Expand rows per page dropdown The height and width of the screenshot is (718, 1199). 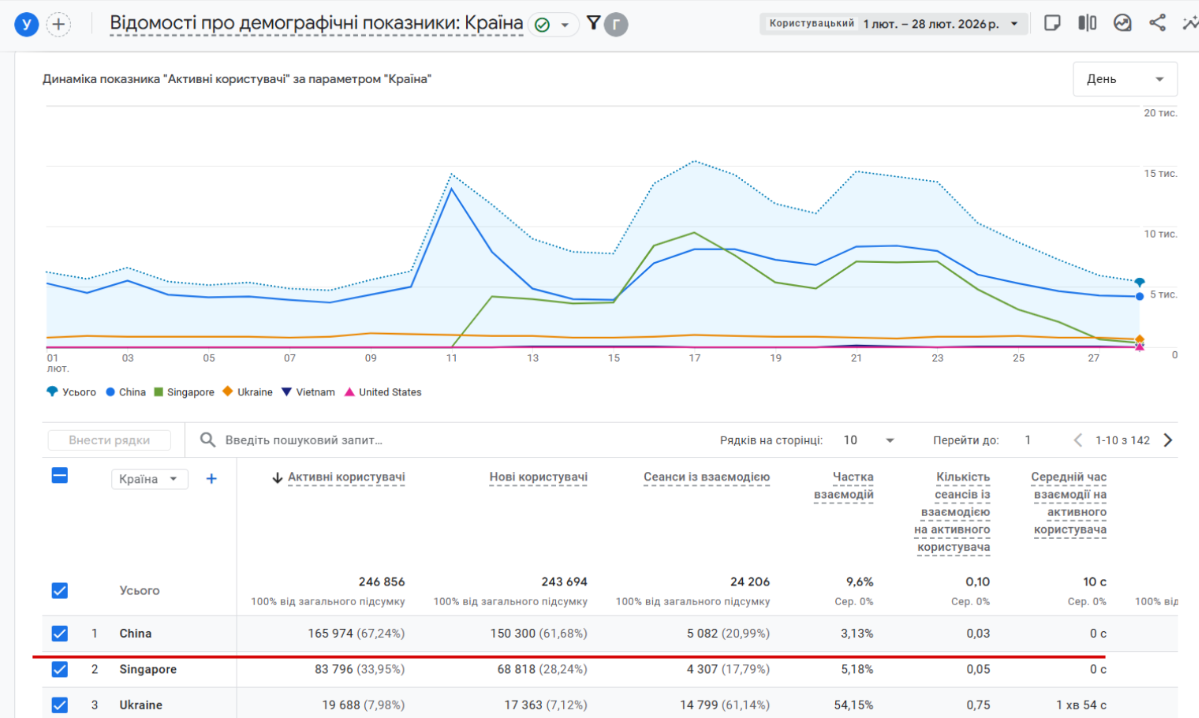[x=868, y=440]
